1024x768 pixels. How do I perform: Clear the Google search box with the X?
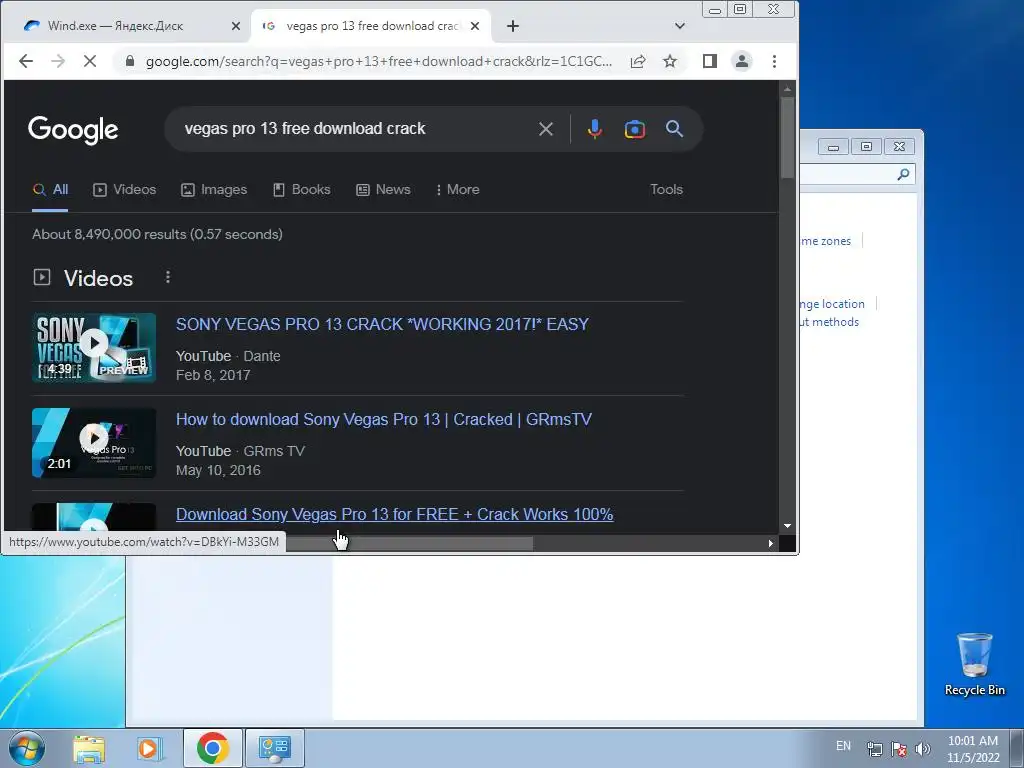click(546, 129)
